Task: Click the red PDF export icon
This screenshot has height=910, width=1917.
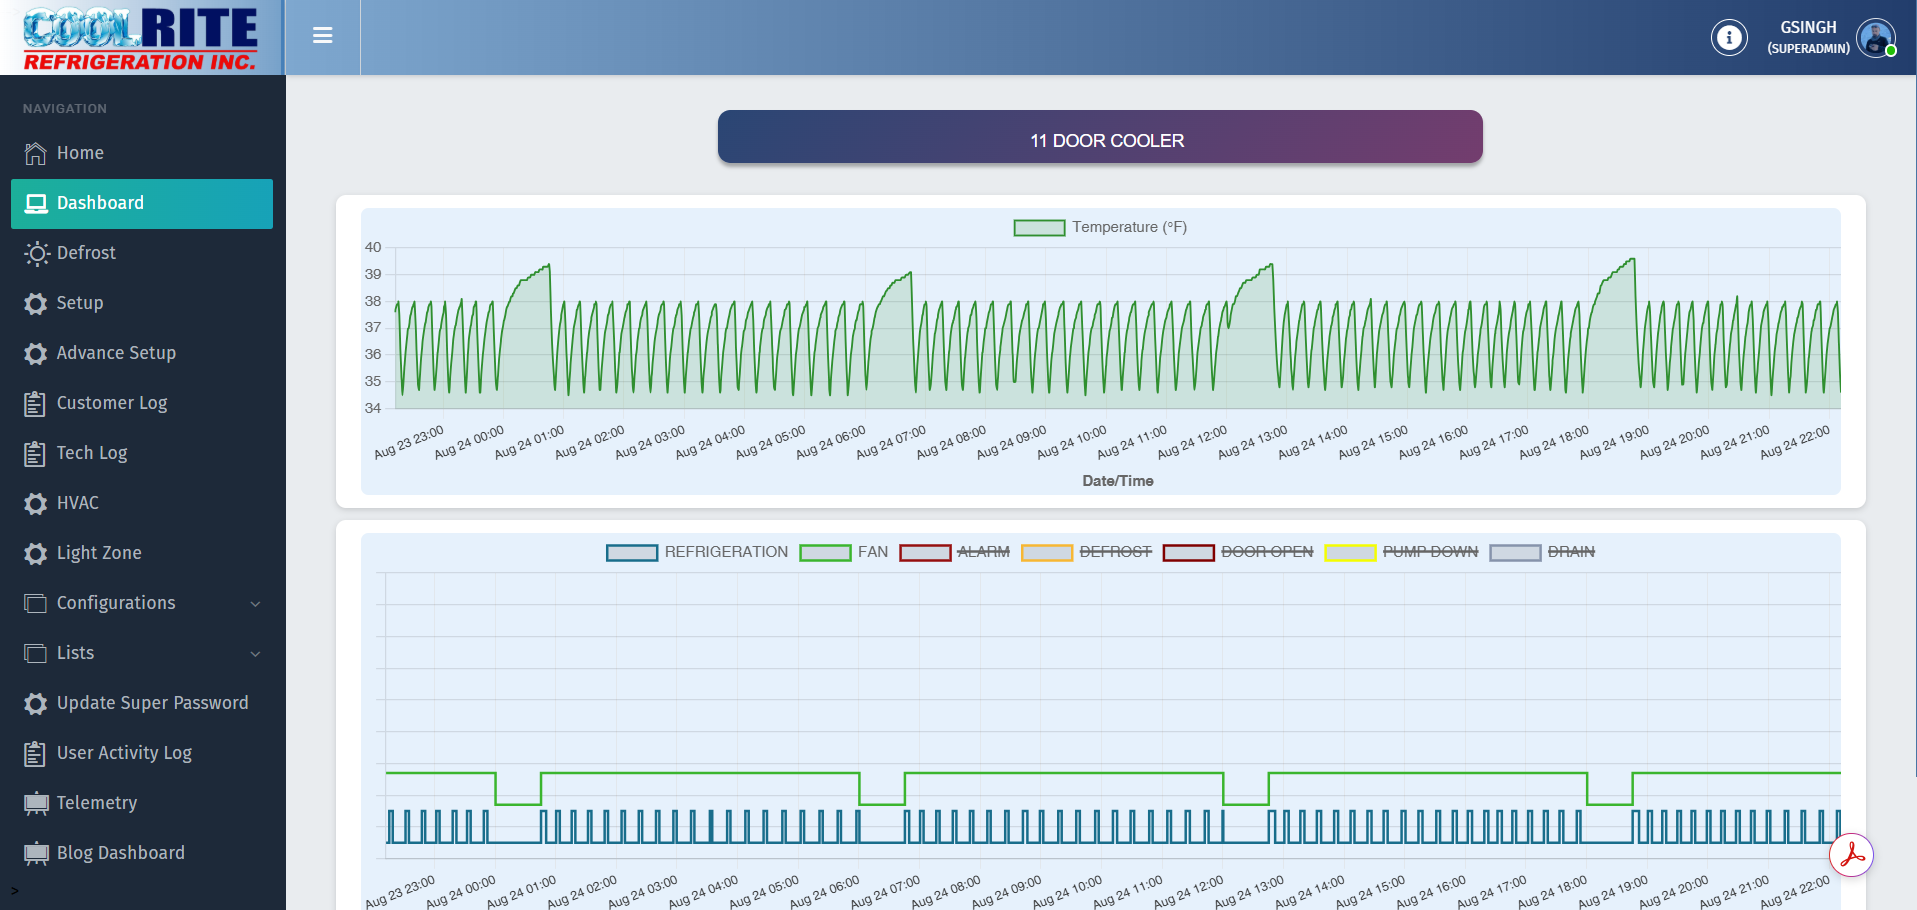Action: tap(1851, 855)
